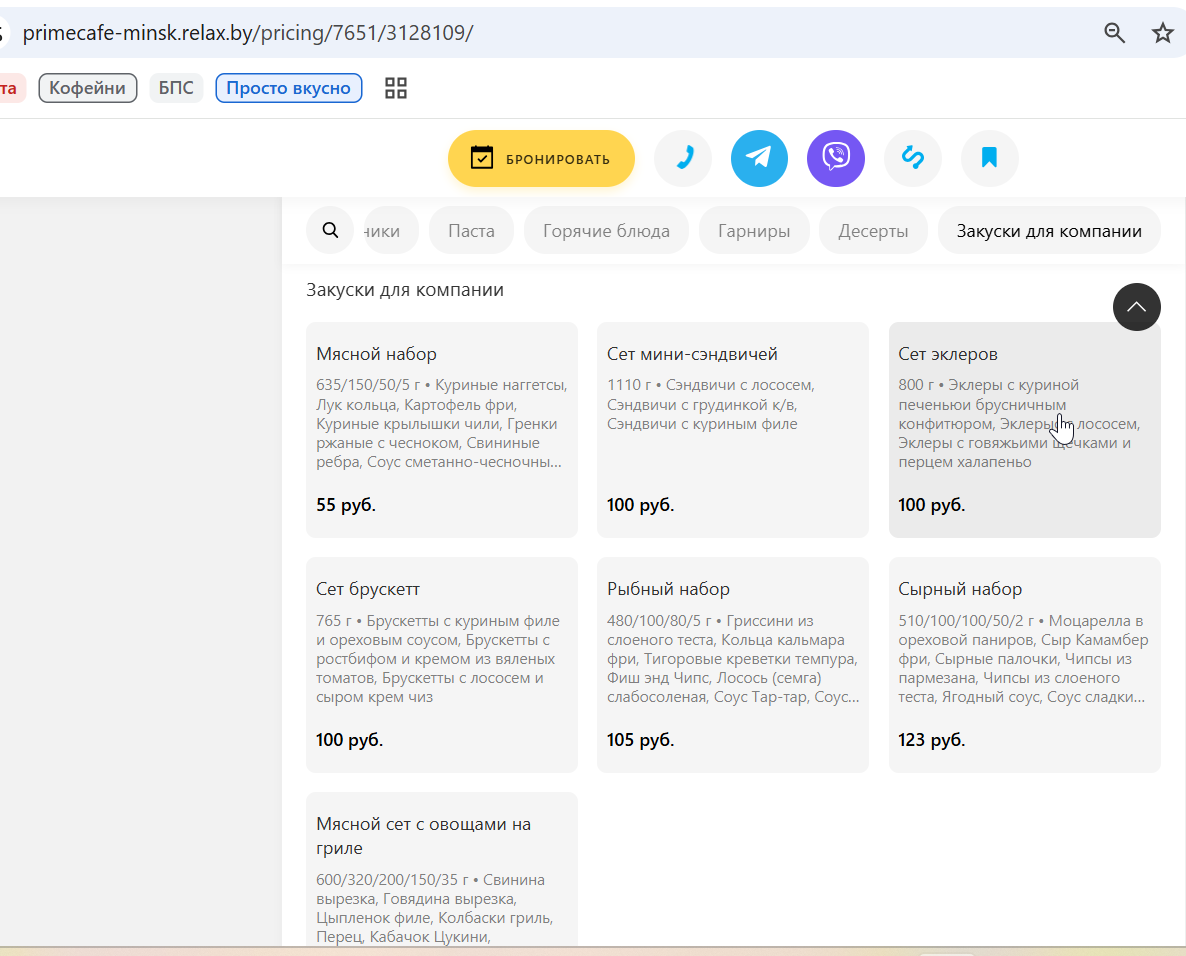Switch to the Гарниры category

(754, 230)
